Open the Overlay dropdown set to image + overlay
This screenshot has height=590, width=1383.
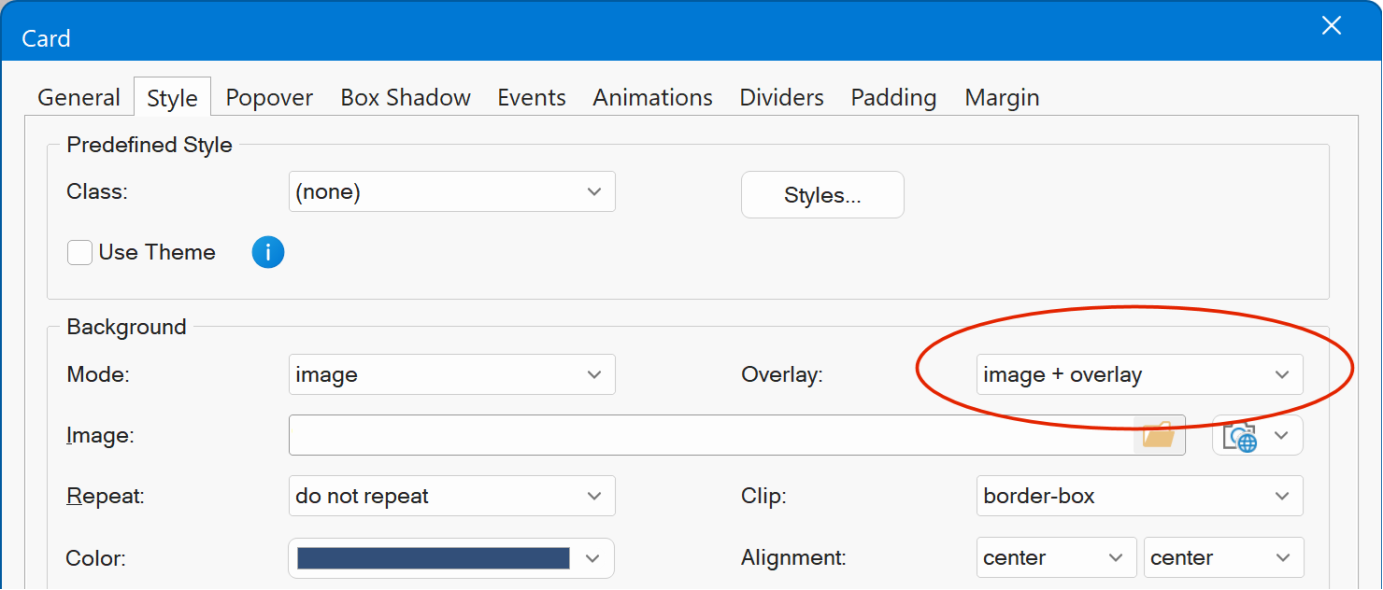(1139, 375)
